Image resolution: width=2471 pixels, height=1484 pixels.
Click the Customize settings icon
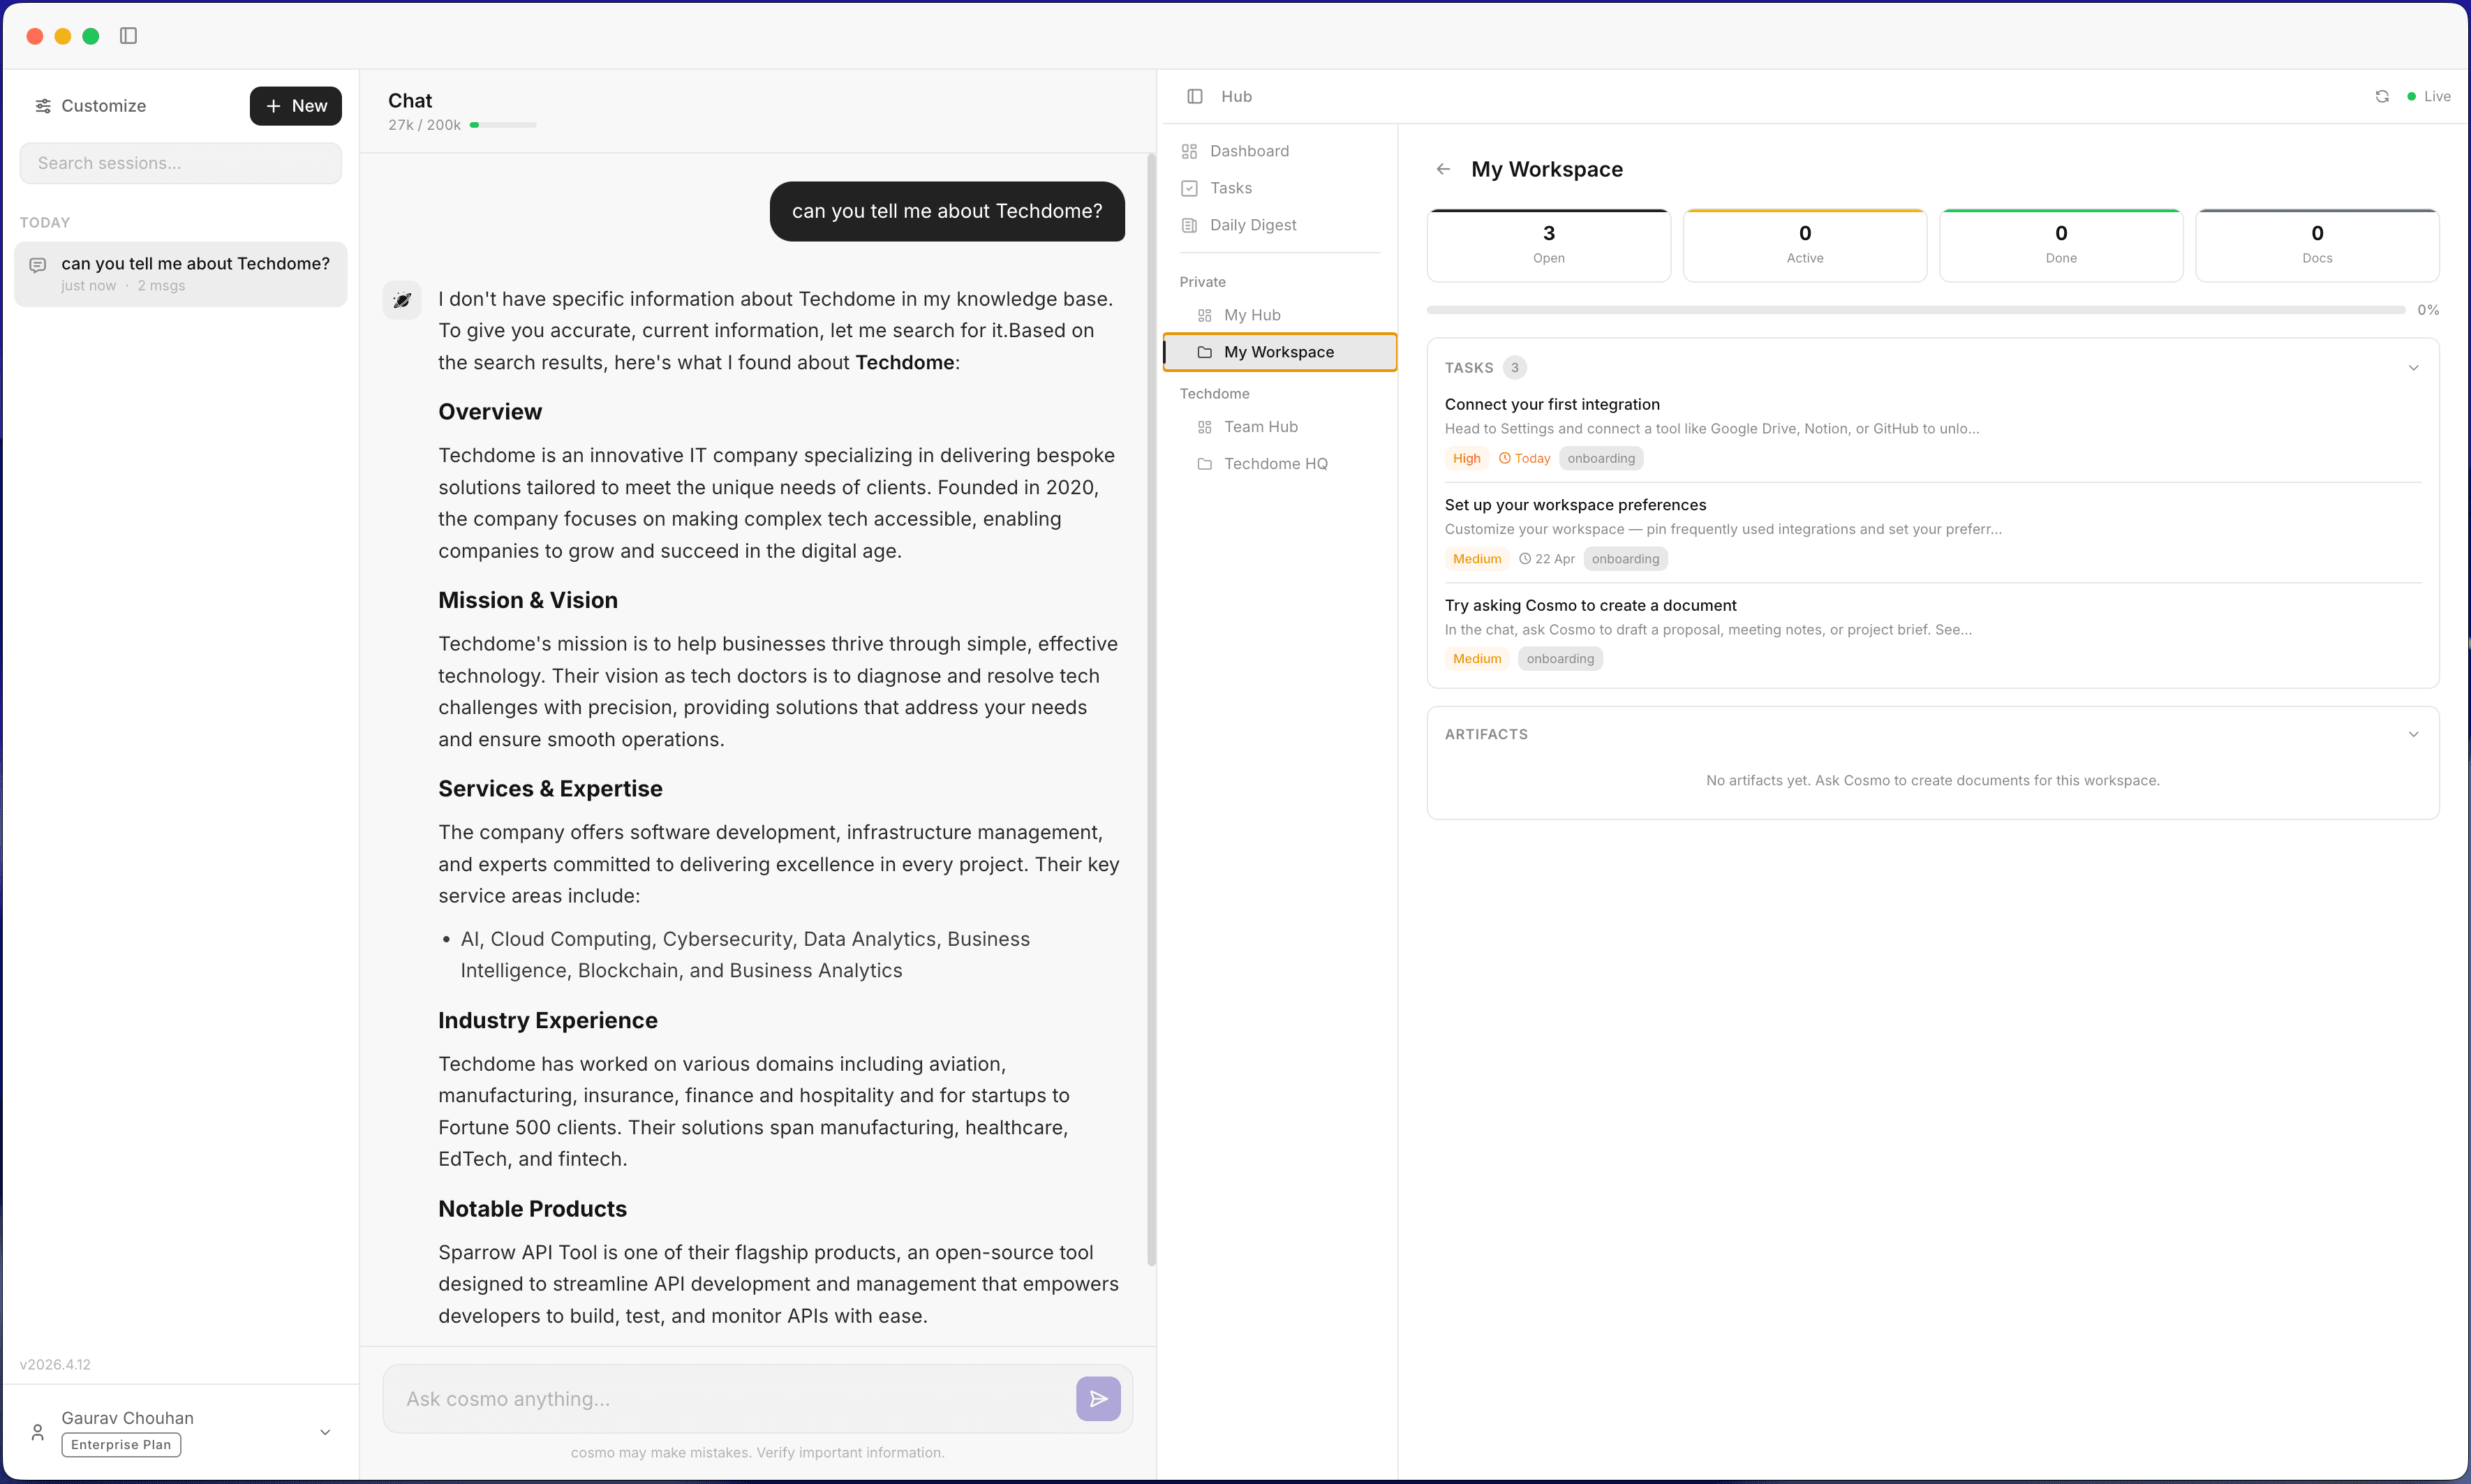[x=42, y=105]
